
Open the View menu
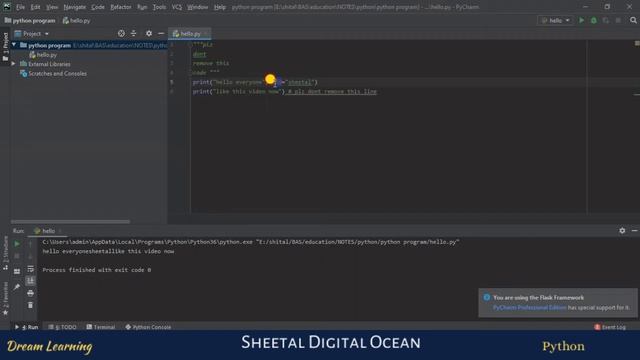(x=52, y=7)
